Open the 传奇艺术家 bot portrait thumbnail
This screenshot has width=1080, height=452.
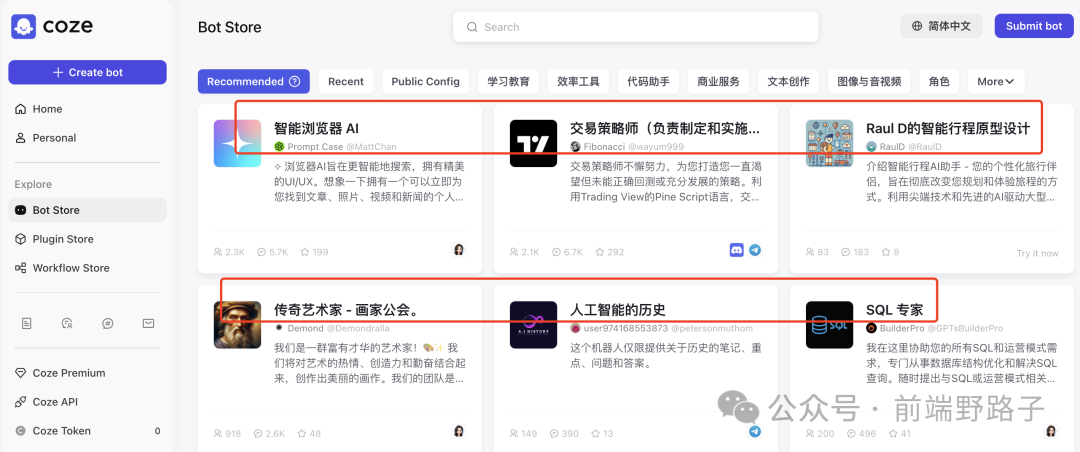(x=237, y=325)
